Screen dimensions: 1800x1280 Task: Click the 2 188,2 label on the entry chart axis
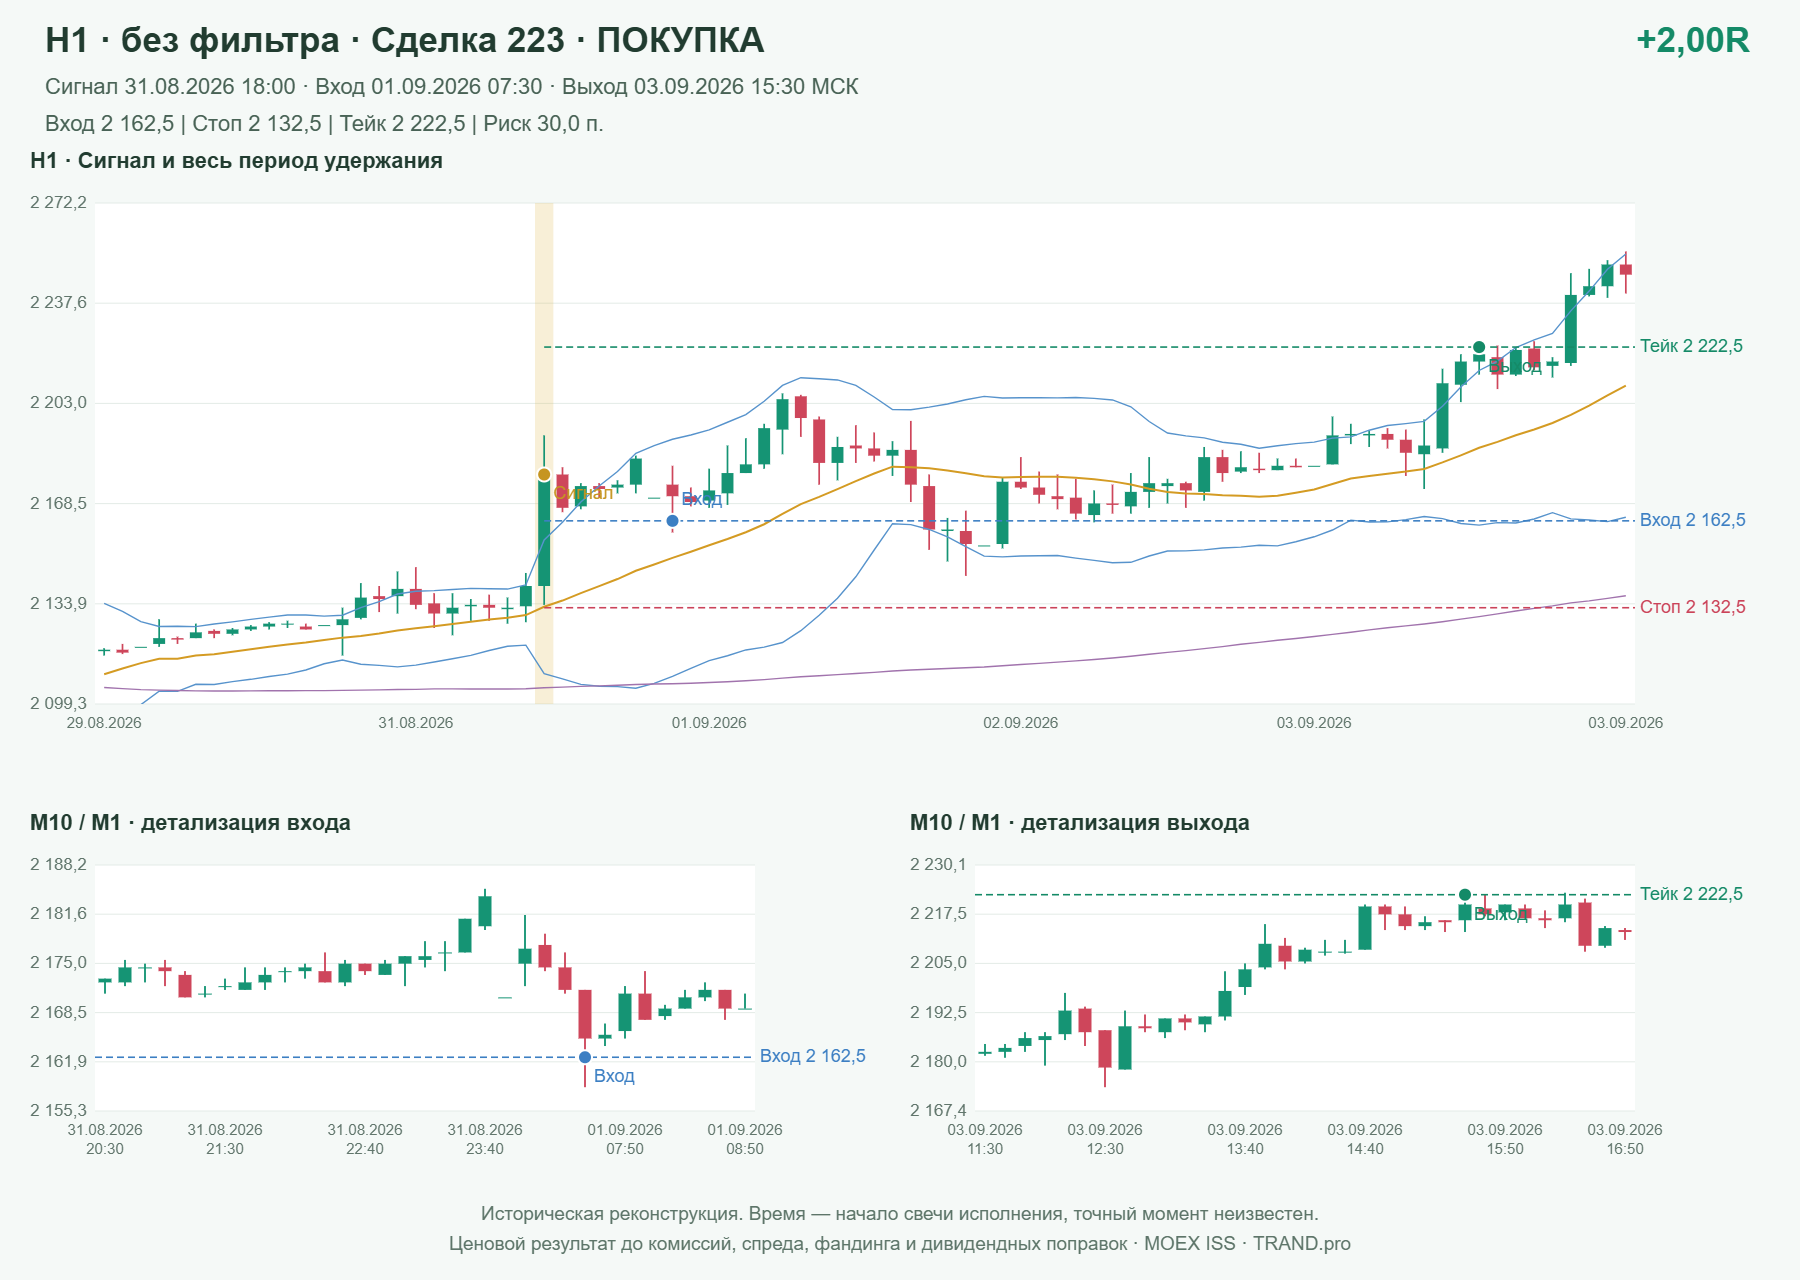coord(58,865)
